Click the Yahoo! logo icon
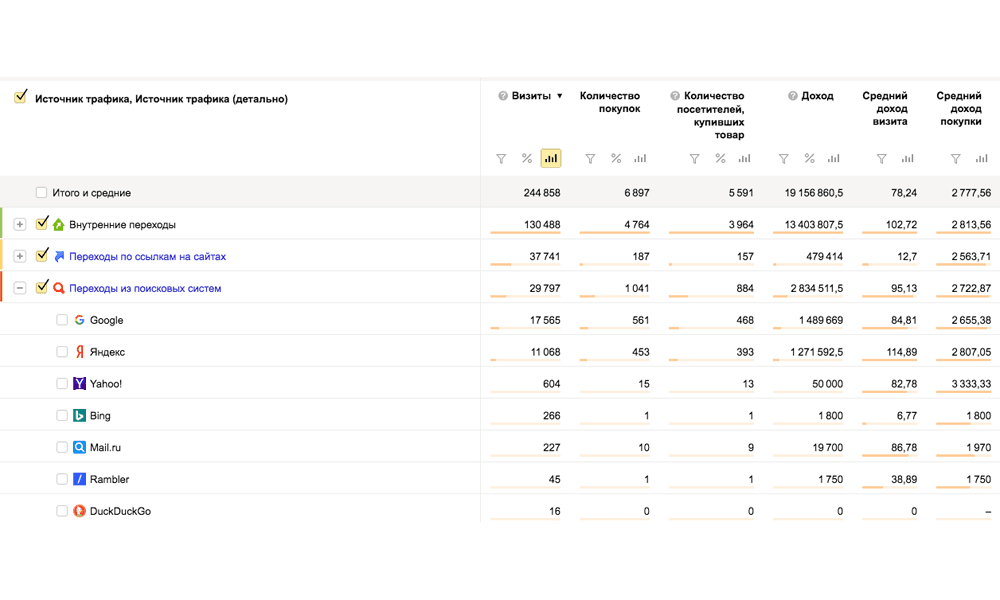Screen dimensions: 1000x600 point(79,383)
